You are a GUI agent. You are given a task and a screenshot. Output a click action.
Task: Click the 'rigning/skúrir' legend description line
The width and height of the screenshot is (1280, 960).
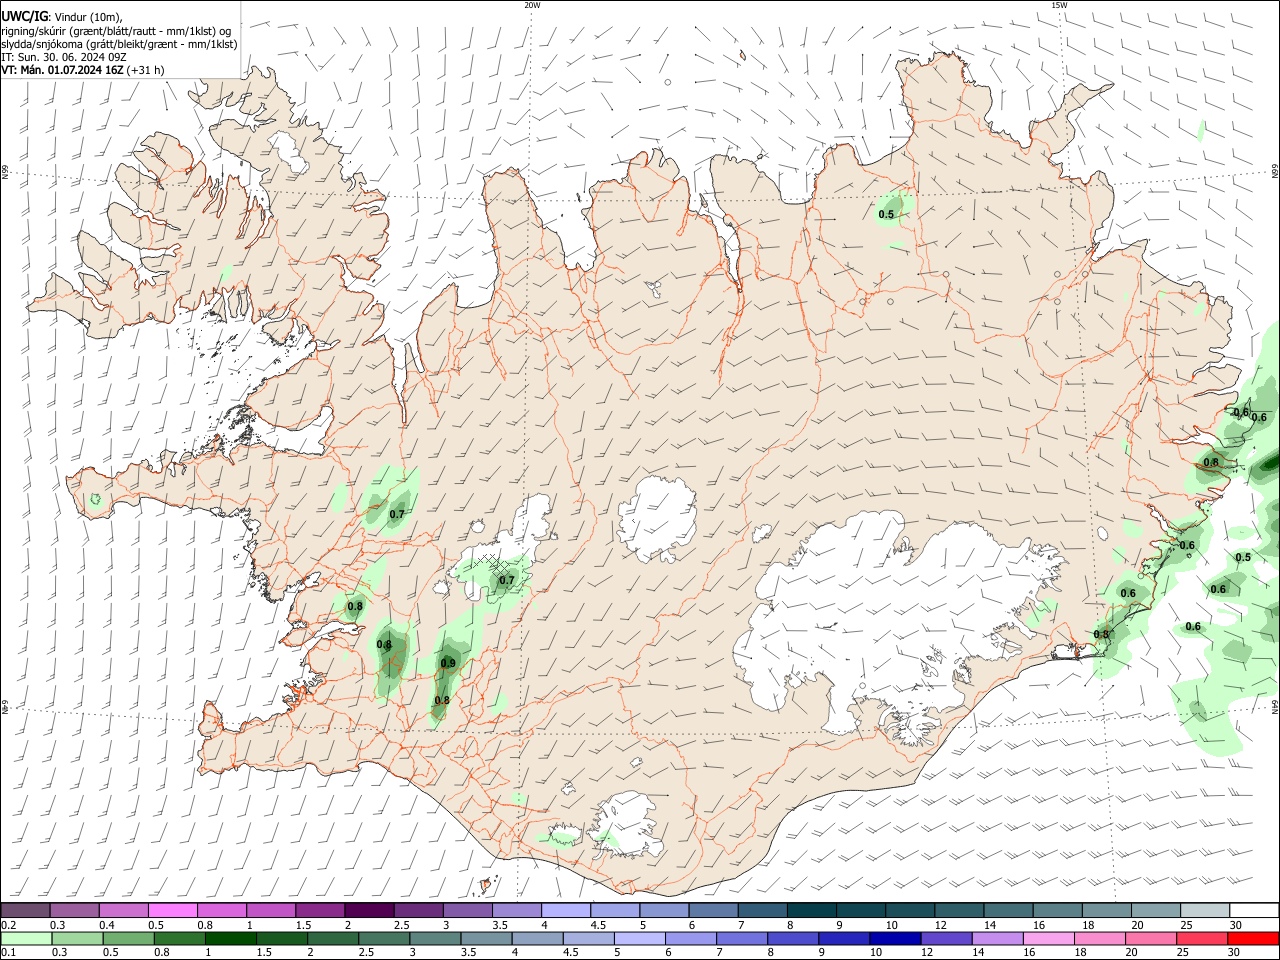(116, 31)
